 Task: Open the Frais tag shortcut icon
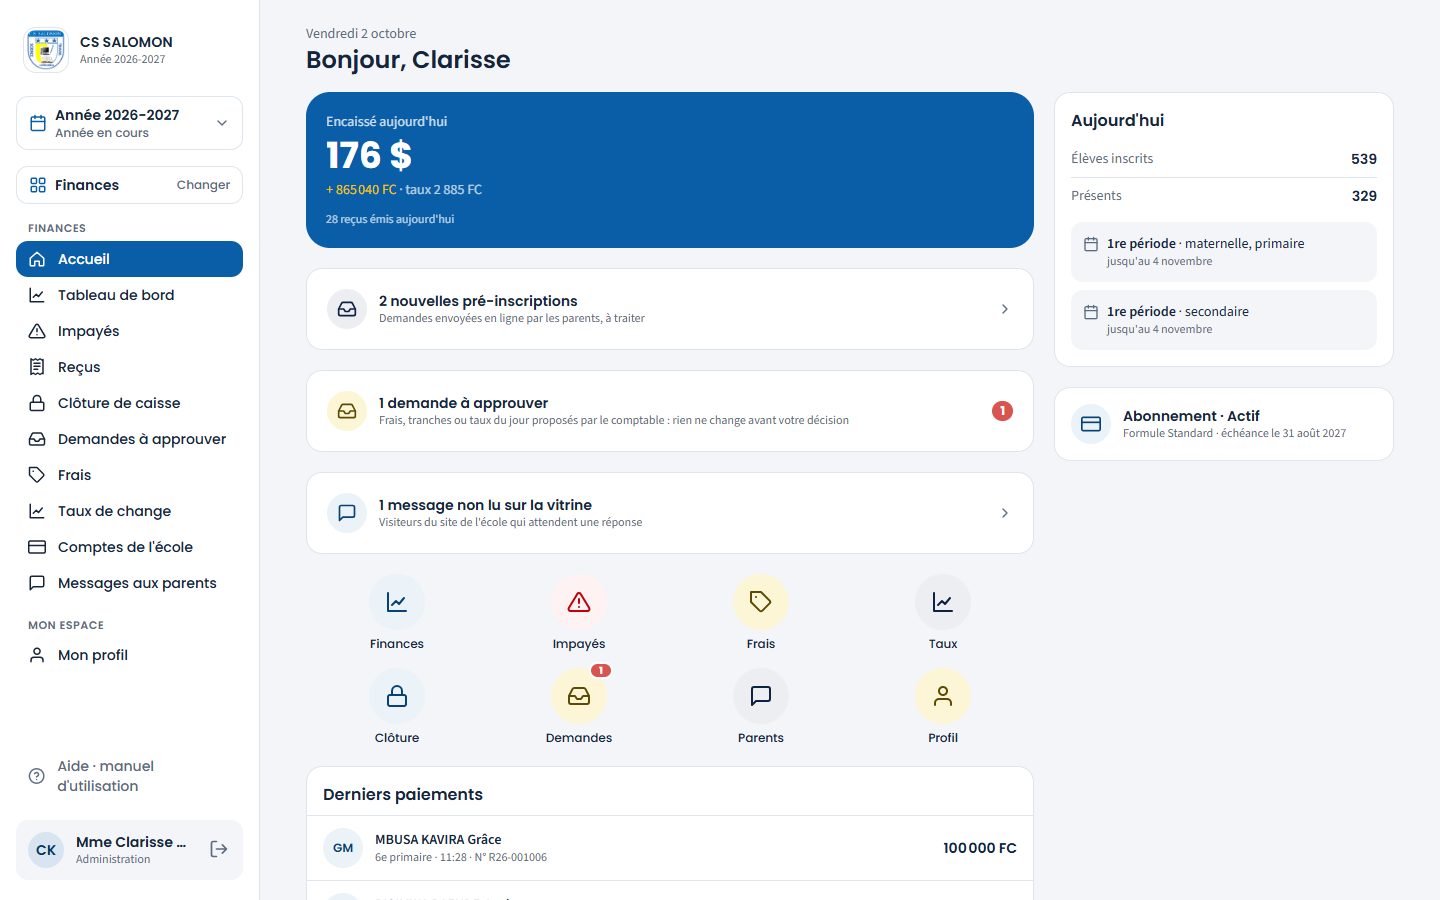click(x=761, y=602)
